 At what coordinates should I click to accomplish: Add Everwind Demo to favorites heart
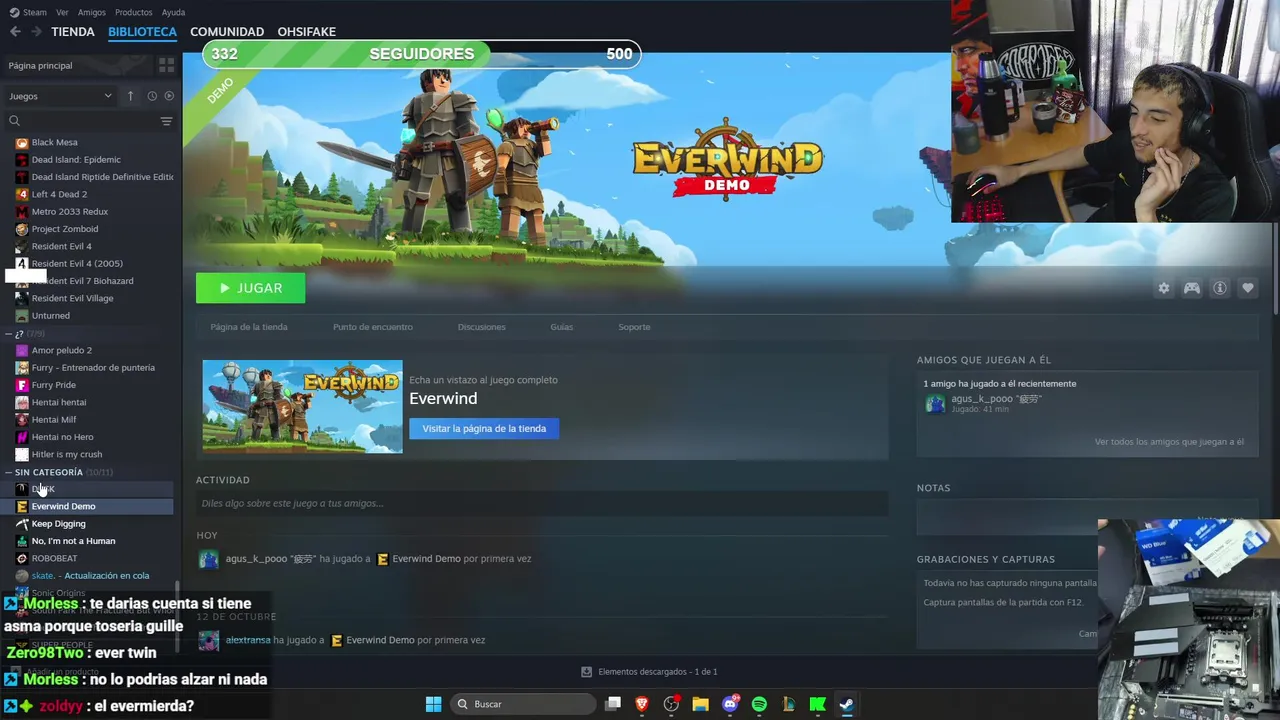(x=1248, y=288)
